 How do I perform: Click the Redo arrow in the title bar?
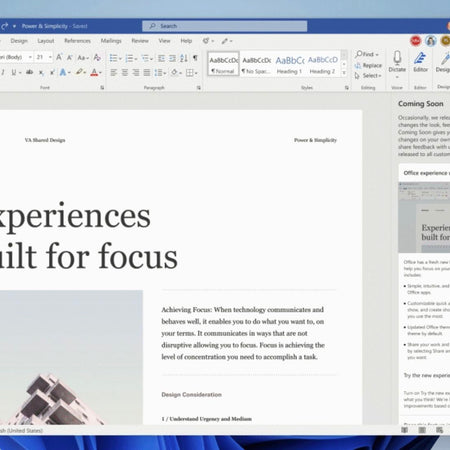tap(5, 26)
